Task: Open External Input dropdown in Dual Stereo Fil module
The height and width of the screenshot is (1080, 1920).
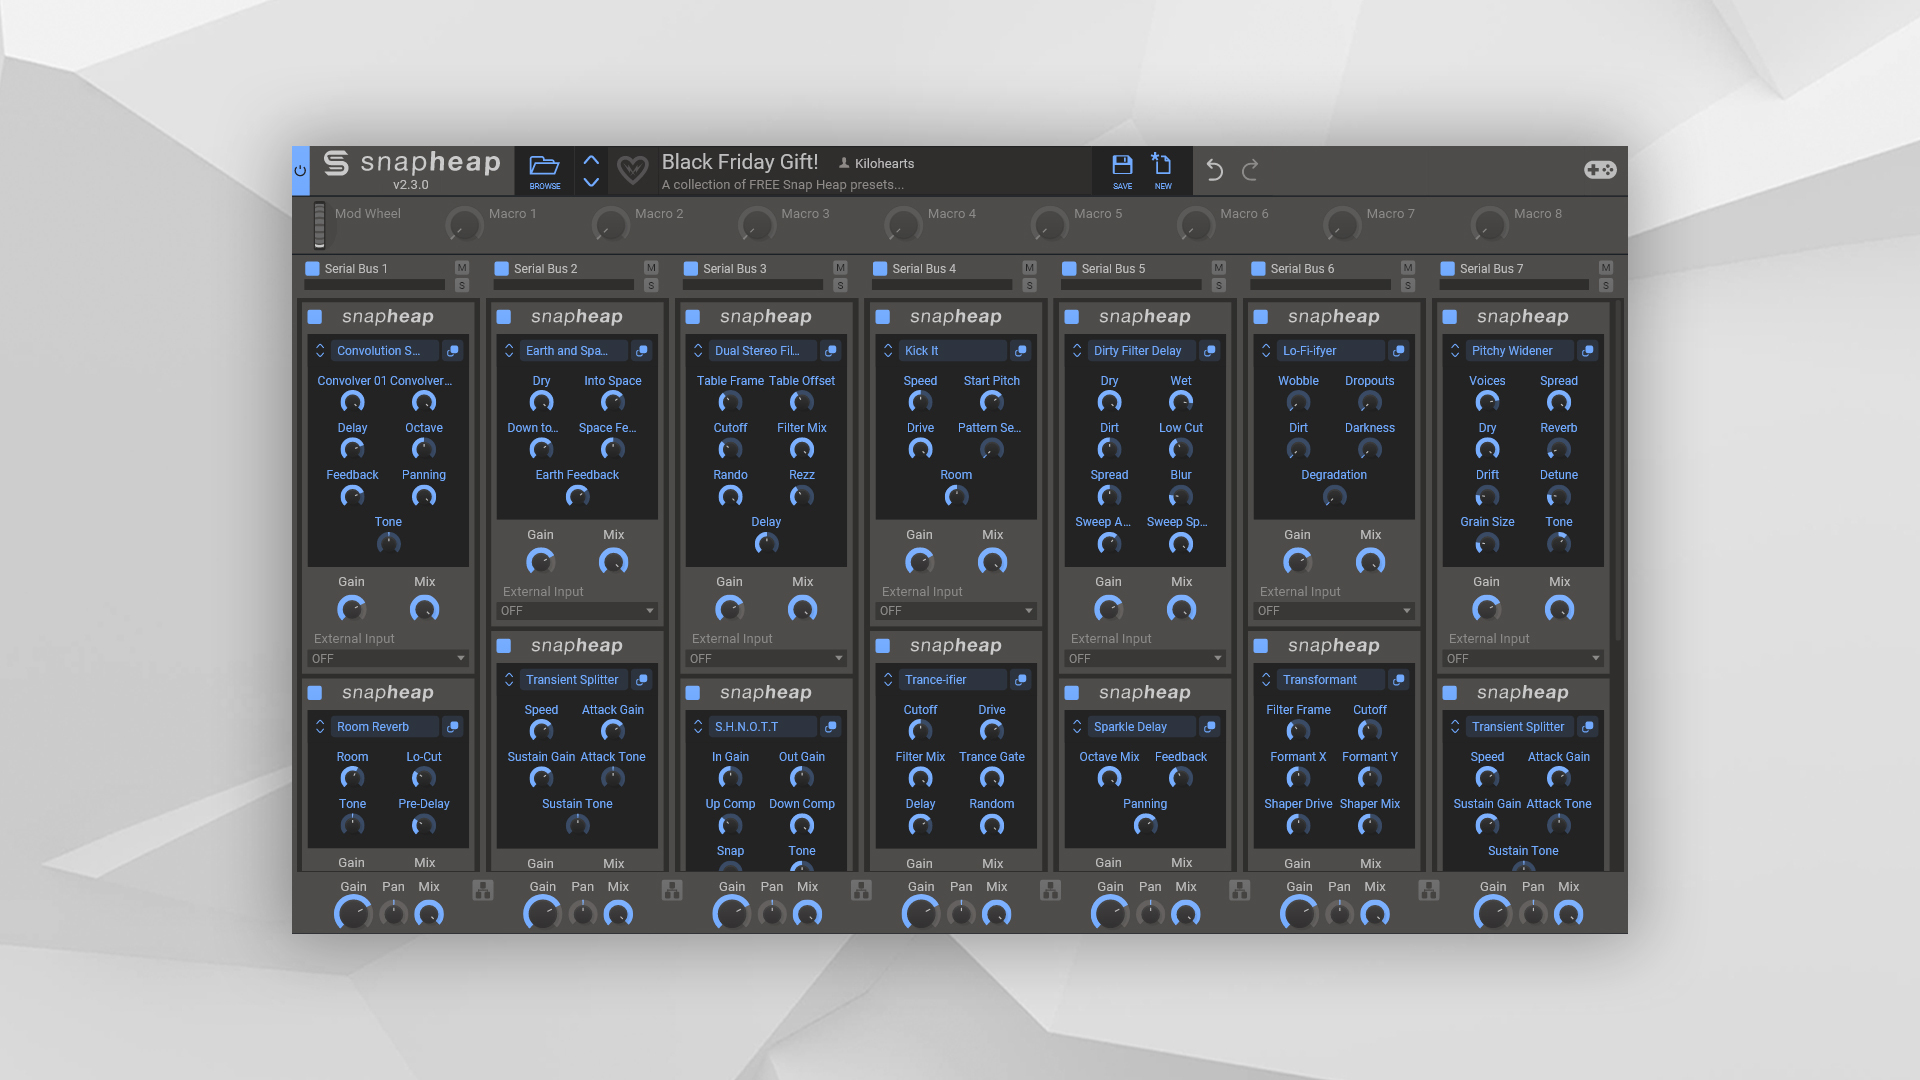Action: point(766,659)
